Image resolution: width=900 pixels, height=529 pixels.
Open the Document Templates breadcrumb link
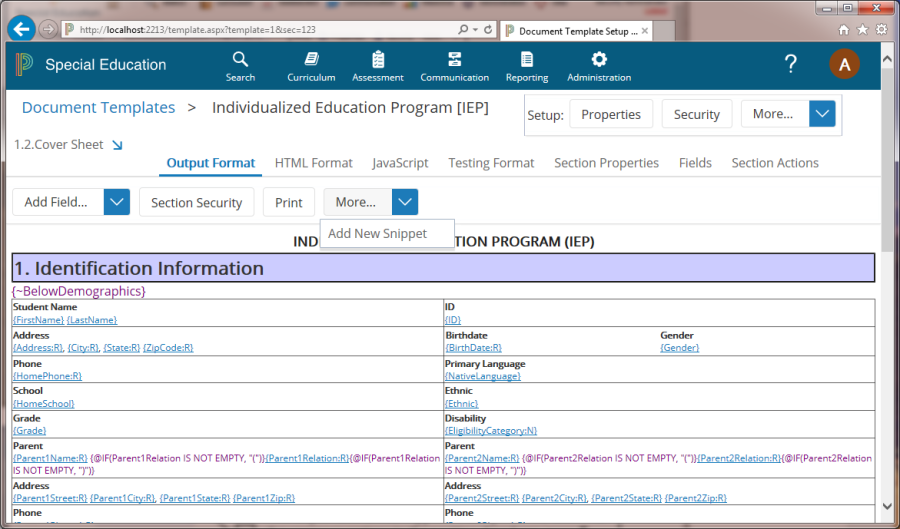(x=98, y=108)
